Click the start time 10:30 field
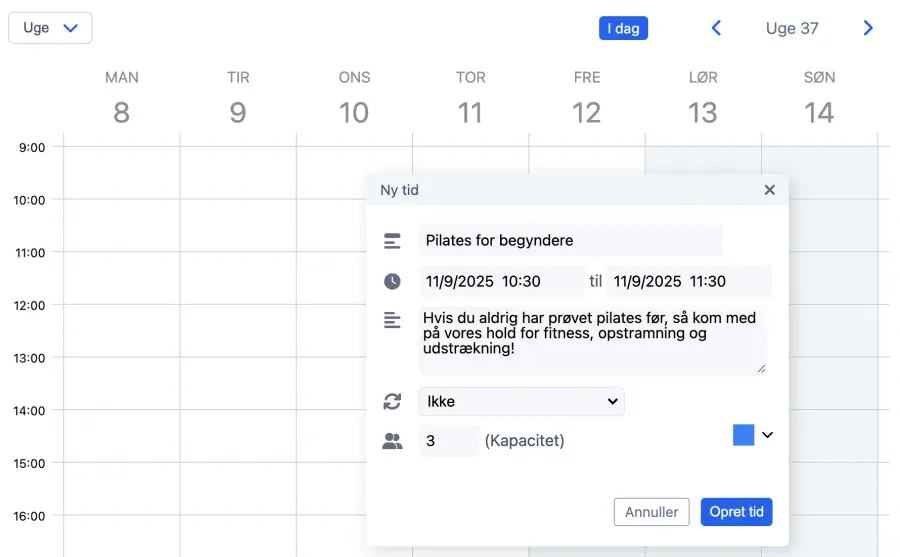Viewport: 900px width, 557px height. tap(501, 282)
